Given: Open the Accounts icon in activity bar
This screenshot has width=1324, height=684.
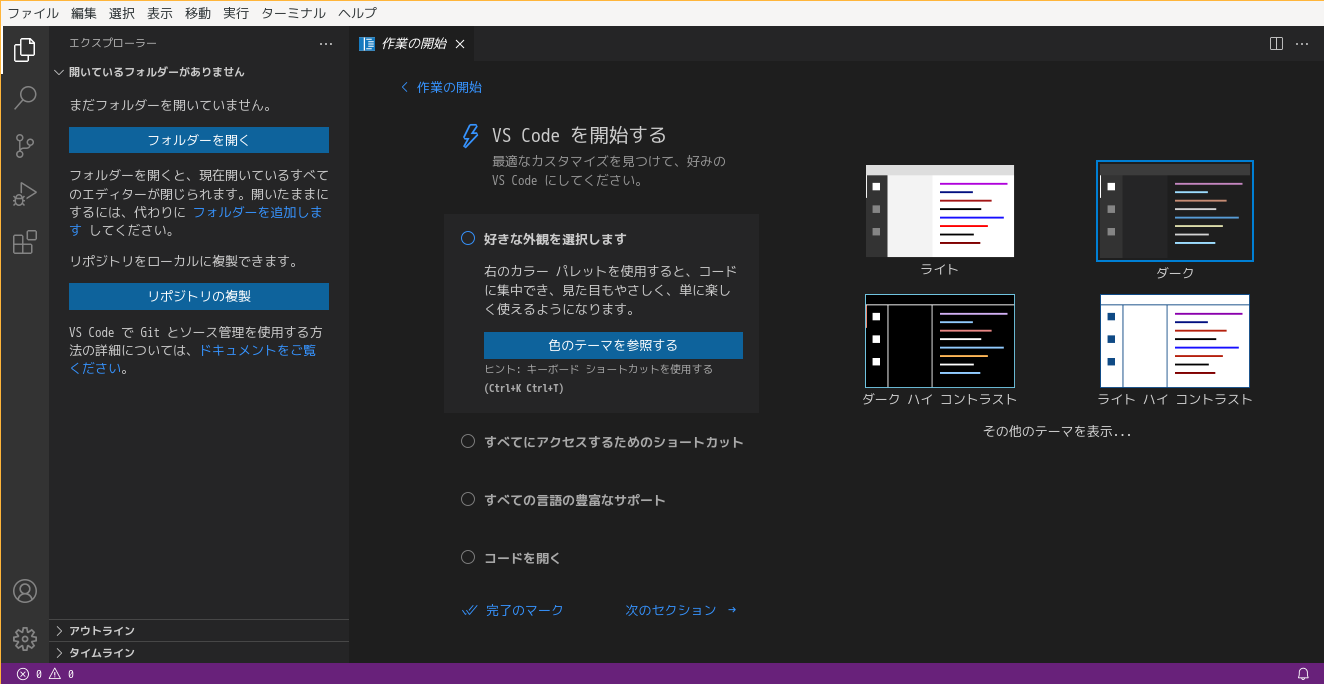Looking at the screenshot, I should pyautogui.click(x=25, y=591).
